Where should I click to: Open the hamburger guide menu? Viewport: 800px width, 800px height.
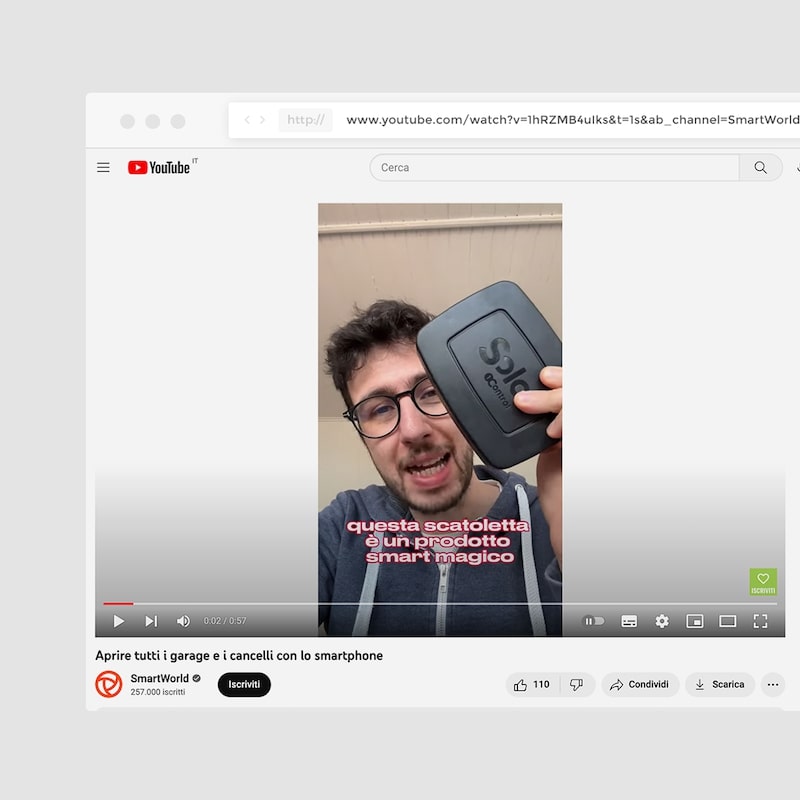(103, 168)
